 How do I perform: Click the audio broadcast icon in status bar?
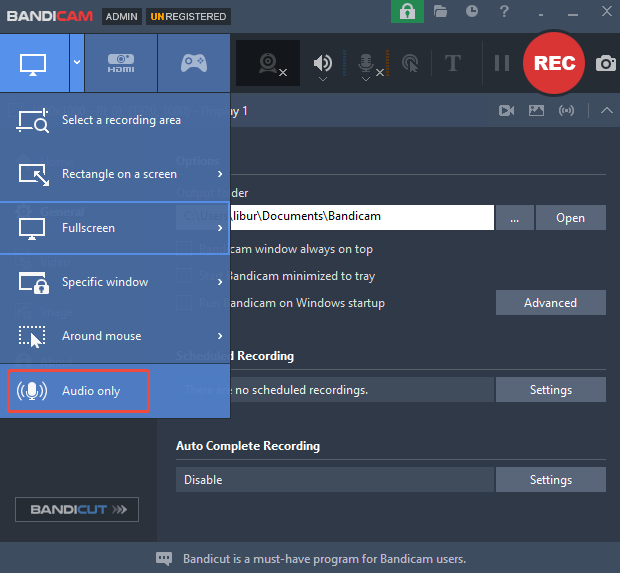[x=566, y=111]
